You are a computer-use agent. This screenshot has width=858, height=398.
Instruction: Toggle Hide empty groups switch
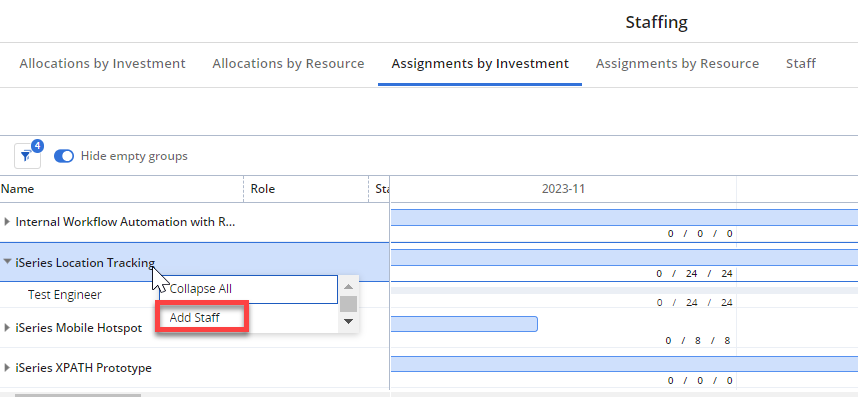tap(64, 156)
